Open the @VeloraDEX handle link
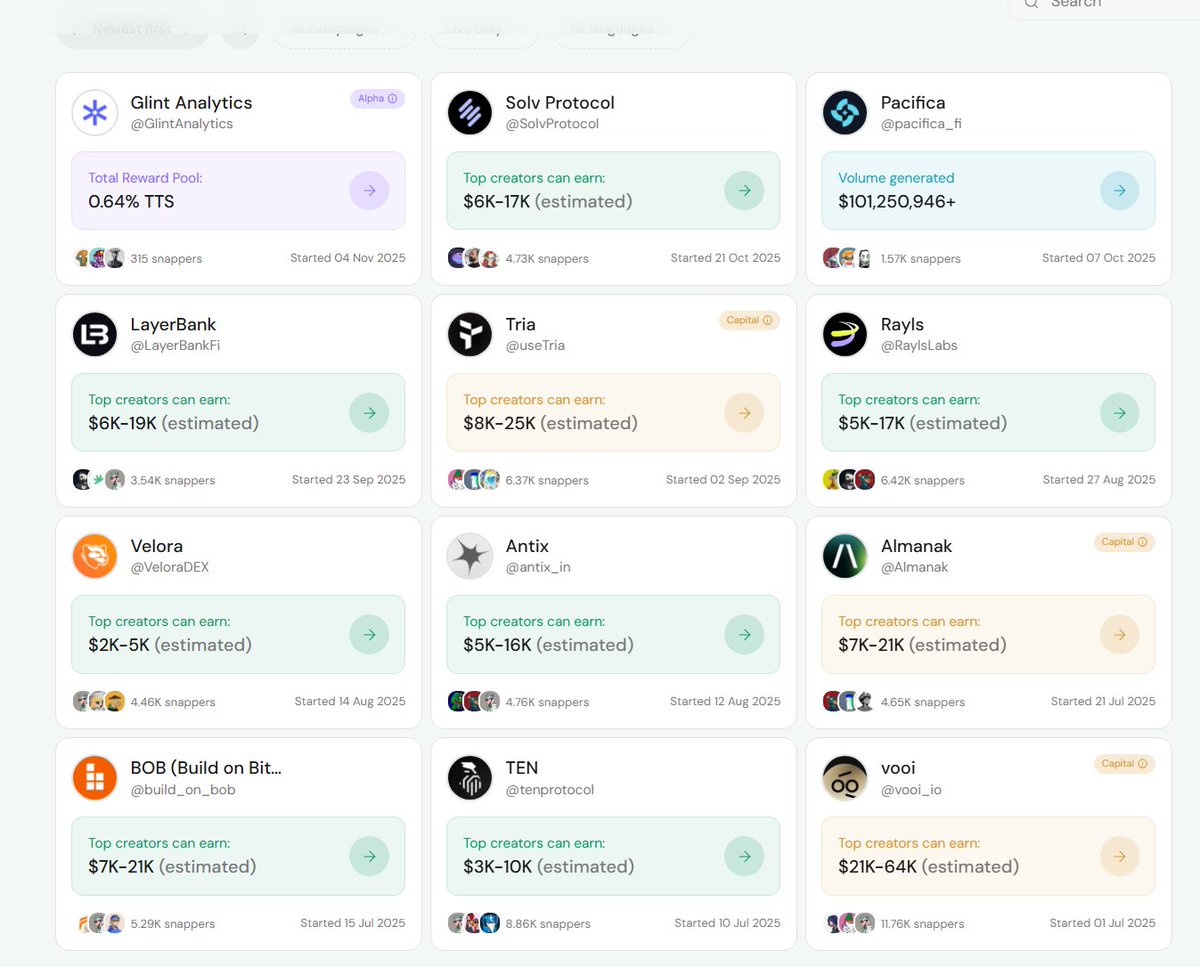 [x=170, y=567]
